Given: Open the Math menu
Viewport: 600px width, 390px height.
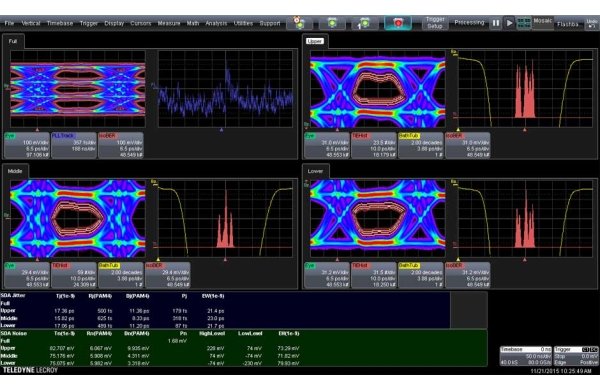Looking at the screenshot, I should [x=193, y=23].
